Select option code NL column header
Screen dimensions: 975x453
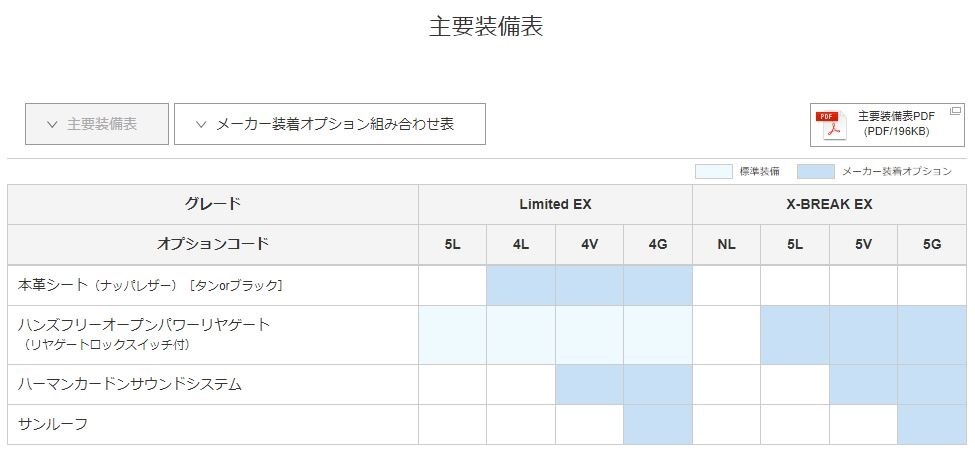click(x=726, y=244)
